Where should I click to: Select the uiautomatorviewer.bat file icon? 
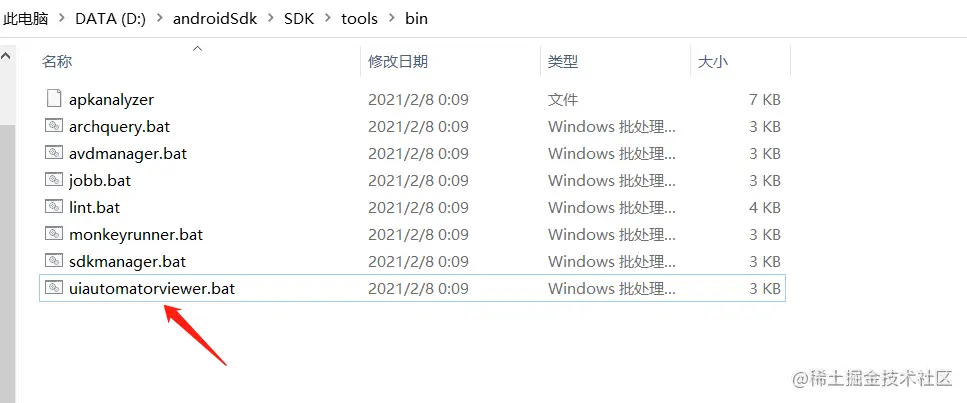click(x=54, y=288)
